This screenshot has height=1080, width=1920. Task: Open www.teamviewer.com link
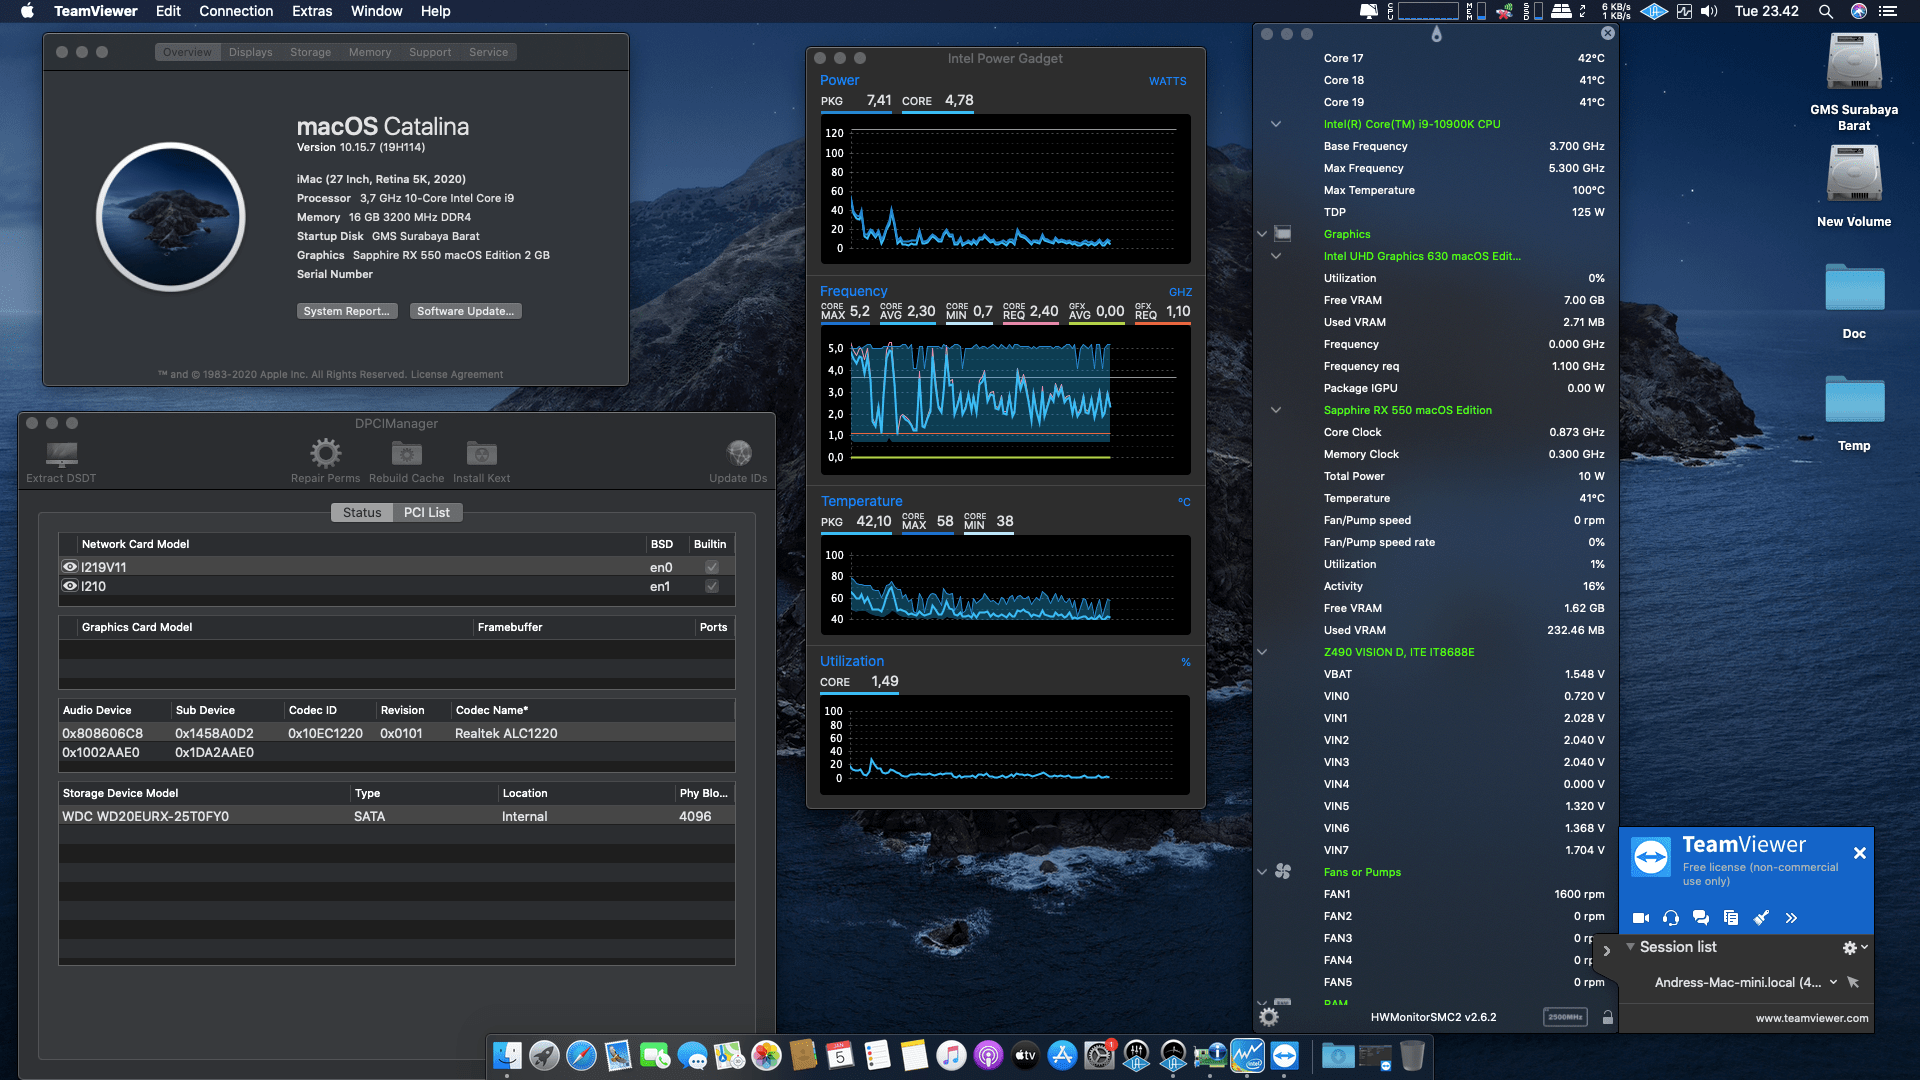1812,1018
